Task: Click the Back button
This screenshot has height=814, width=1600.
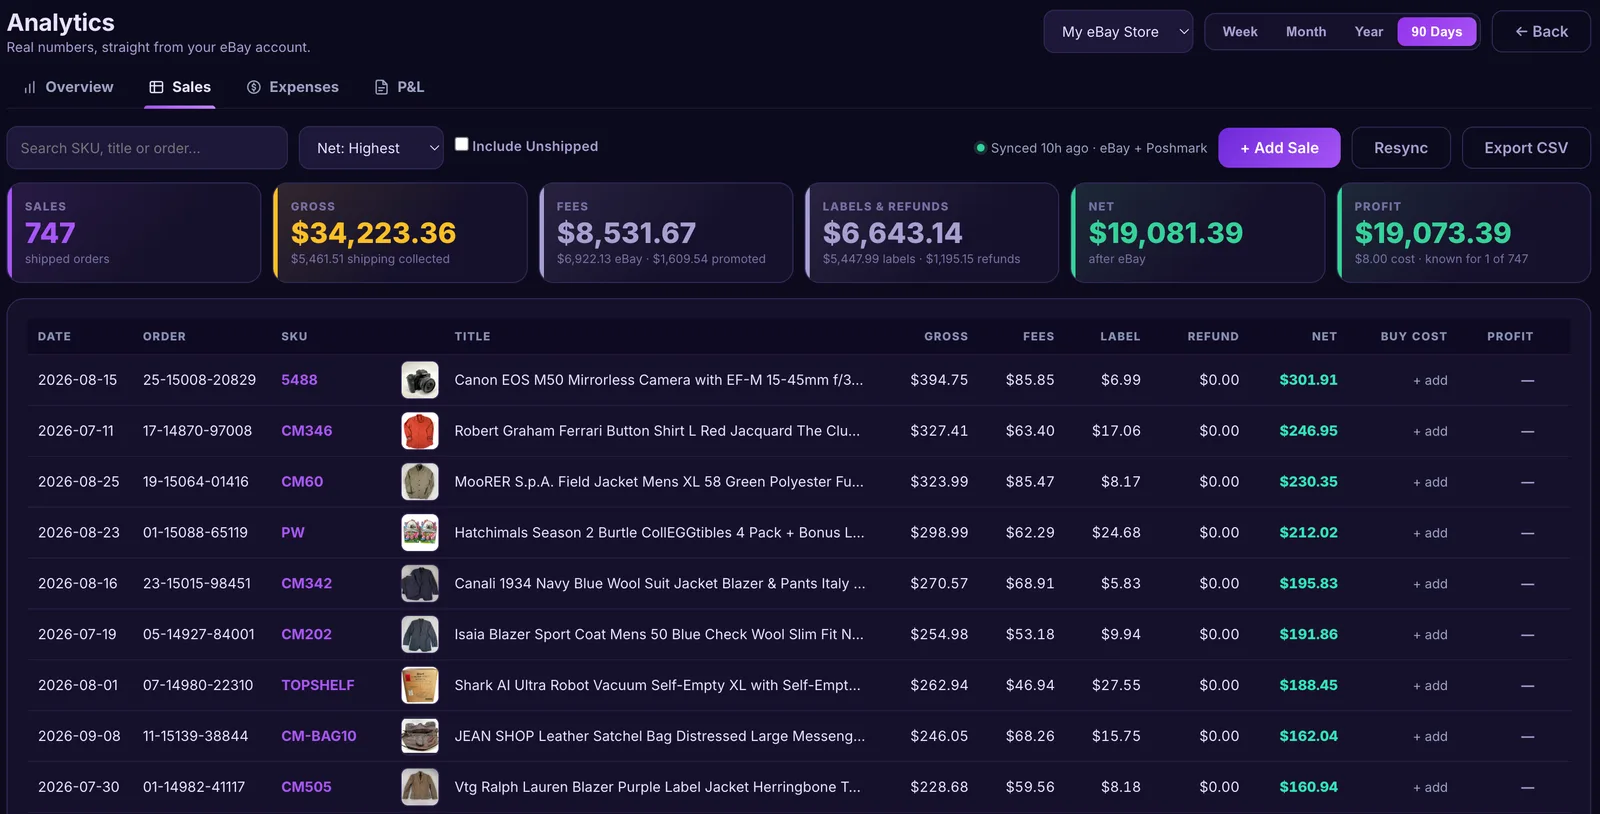Action: (x=1541, y=32)
